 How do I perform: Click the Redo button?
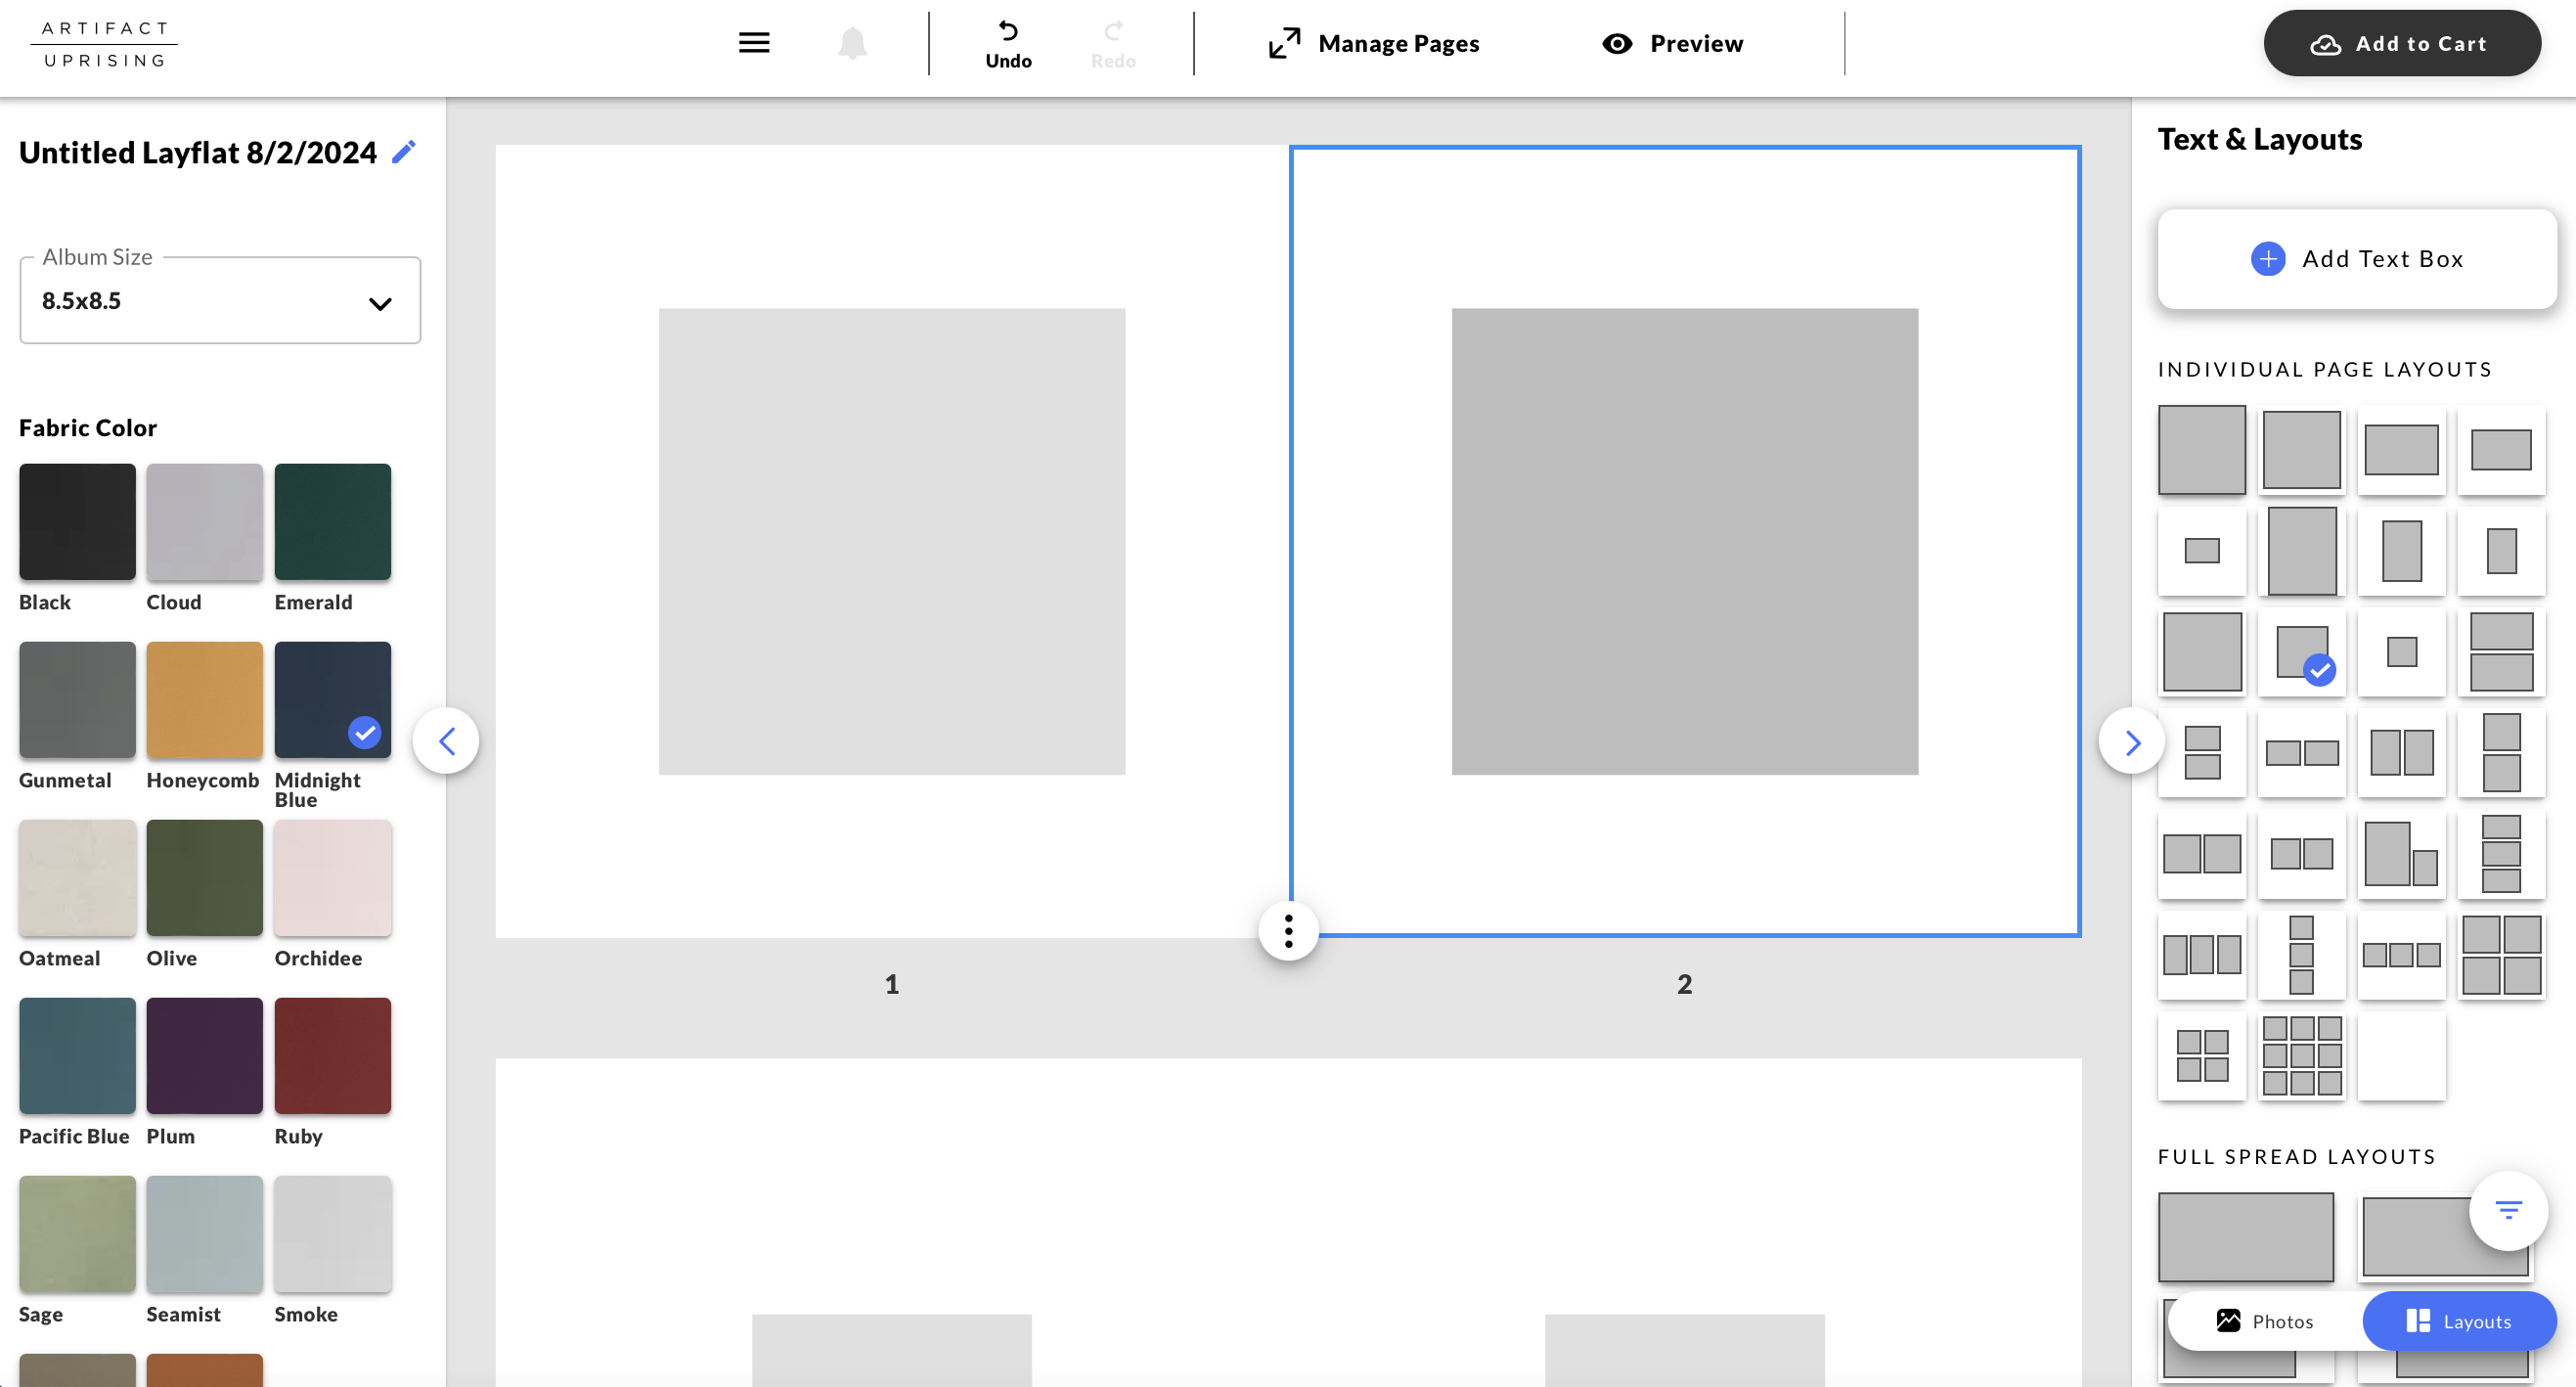(1113, 45)
